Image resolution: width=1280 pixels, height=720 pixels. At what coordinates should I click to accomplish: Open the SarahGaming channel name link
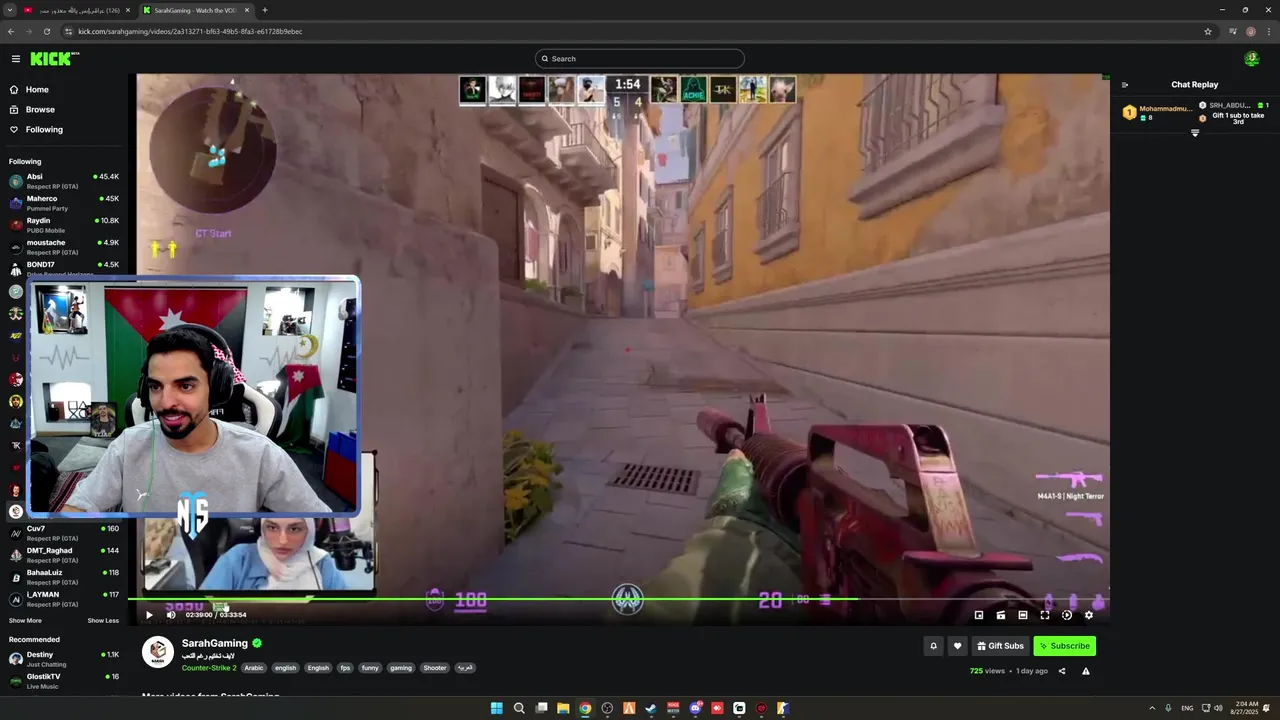215,644
